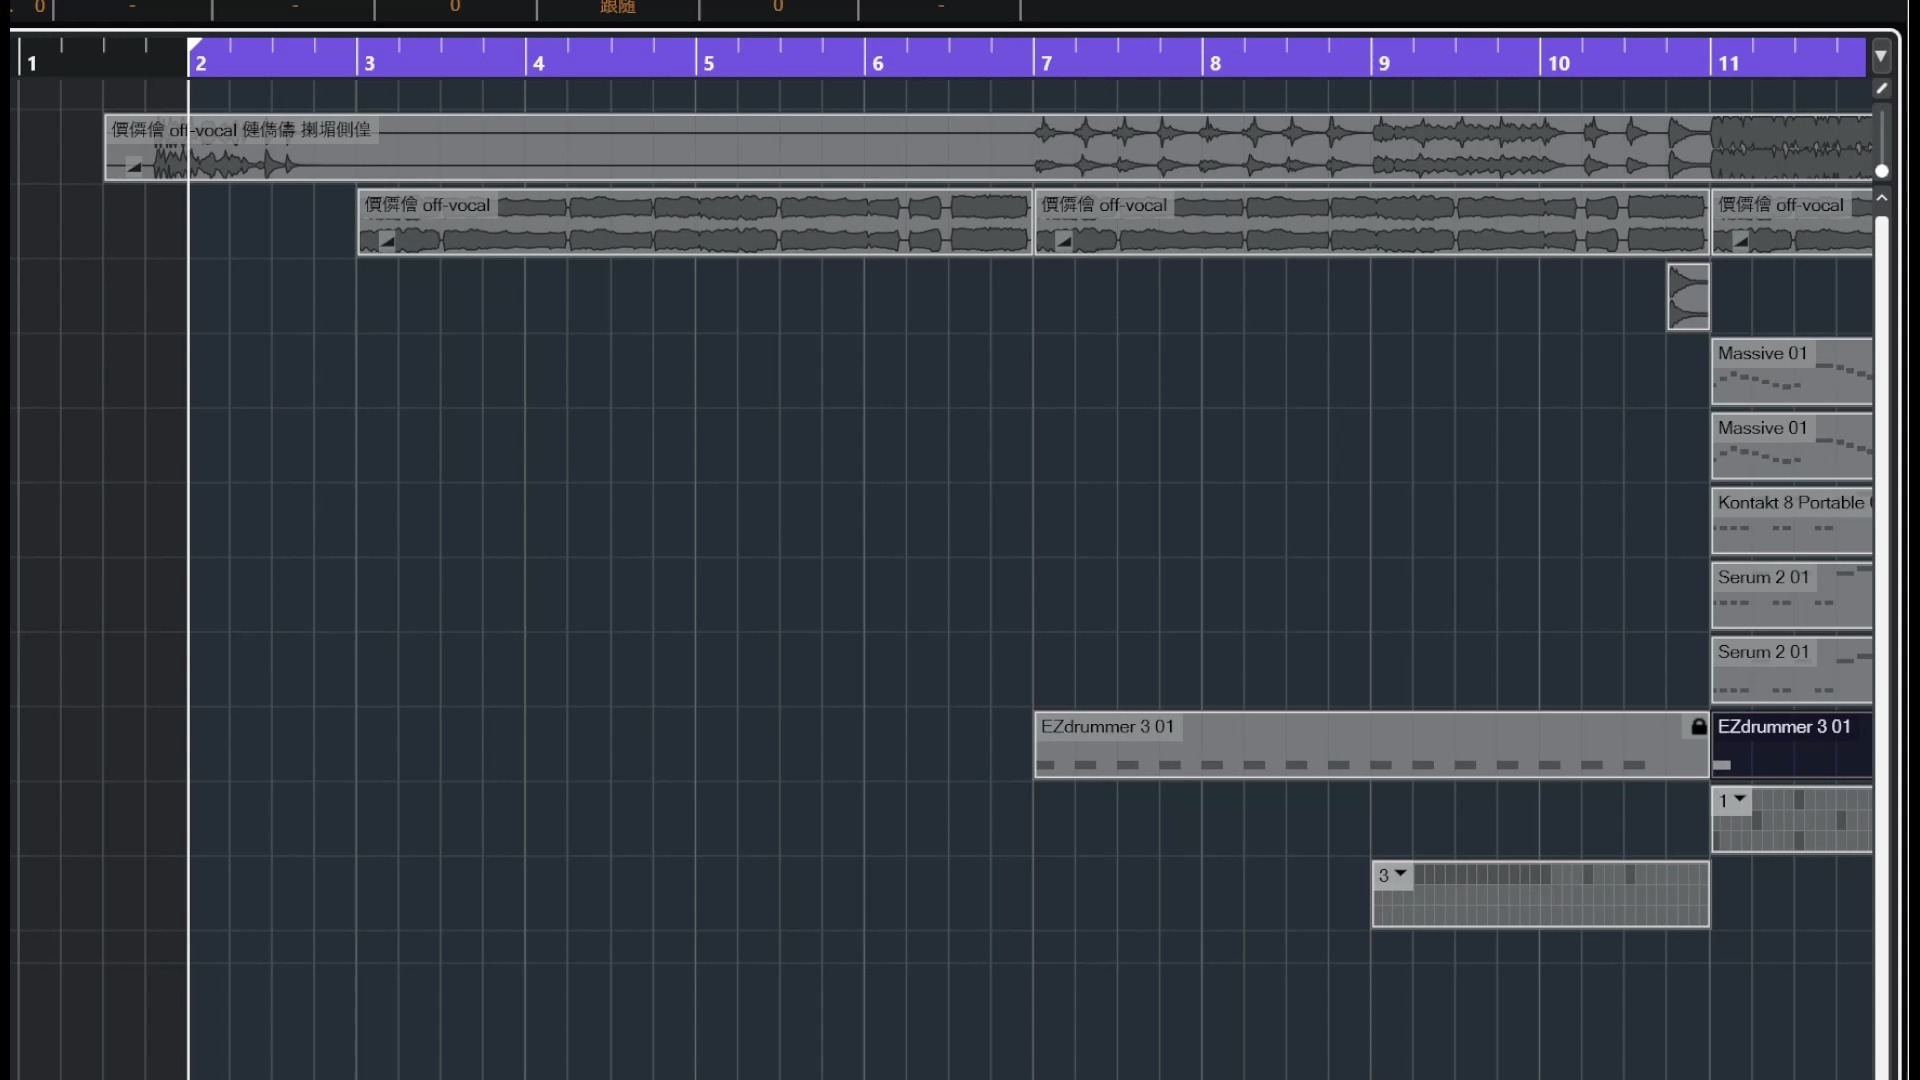Click bar 7 in the ruler

coord(1047,63)
